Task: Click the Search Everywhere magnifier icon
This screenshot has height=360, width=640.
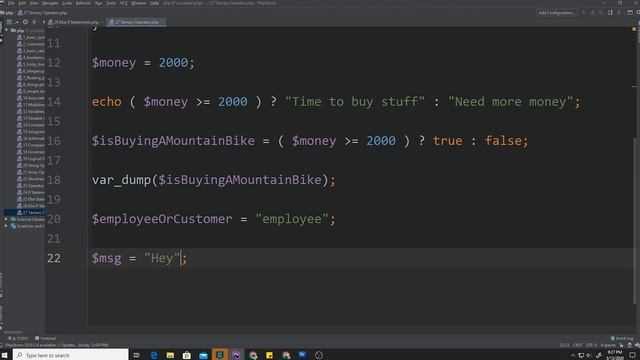Action: point(638,13)
